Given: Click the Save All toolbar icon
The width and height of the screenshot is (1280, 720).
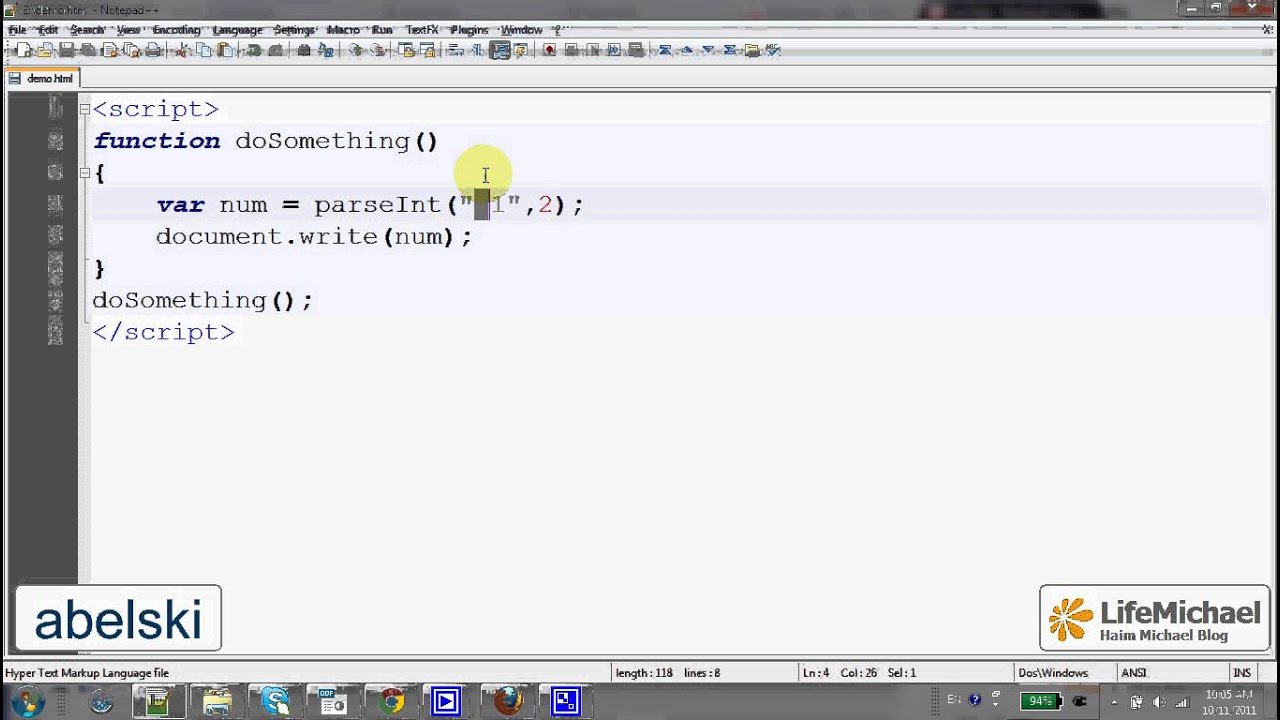Looking at the screenshot, I should pyautogui.click(x=88, y=50).
